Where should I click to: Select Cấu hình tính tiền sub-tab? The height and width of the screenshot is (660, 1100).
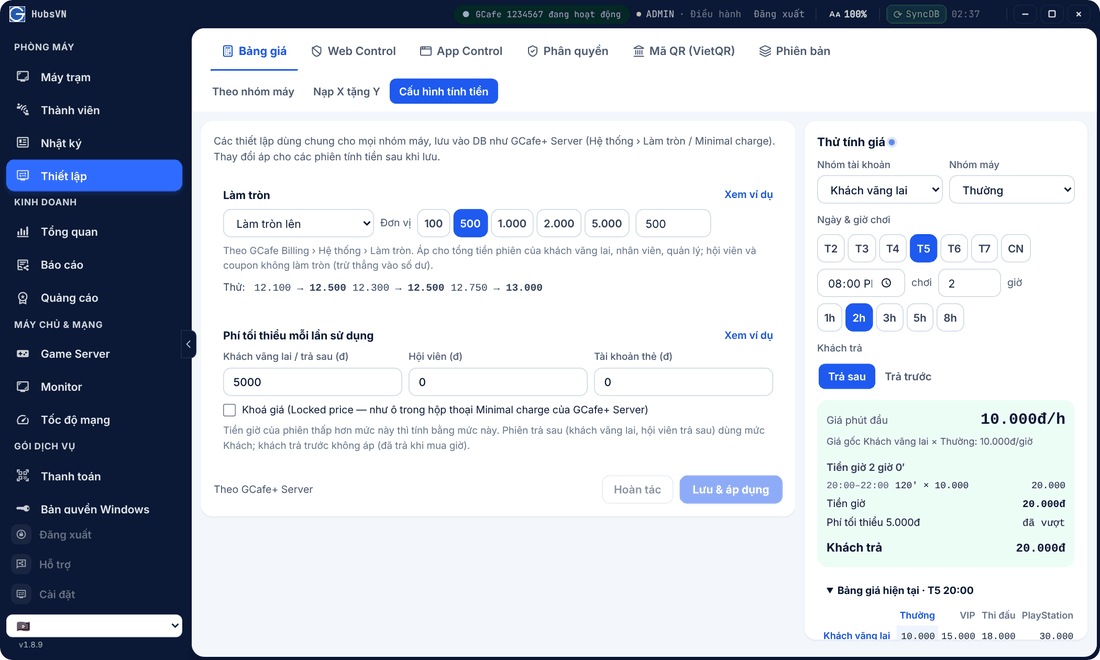coord(443,92)
